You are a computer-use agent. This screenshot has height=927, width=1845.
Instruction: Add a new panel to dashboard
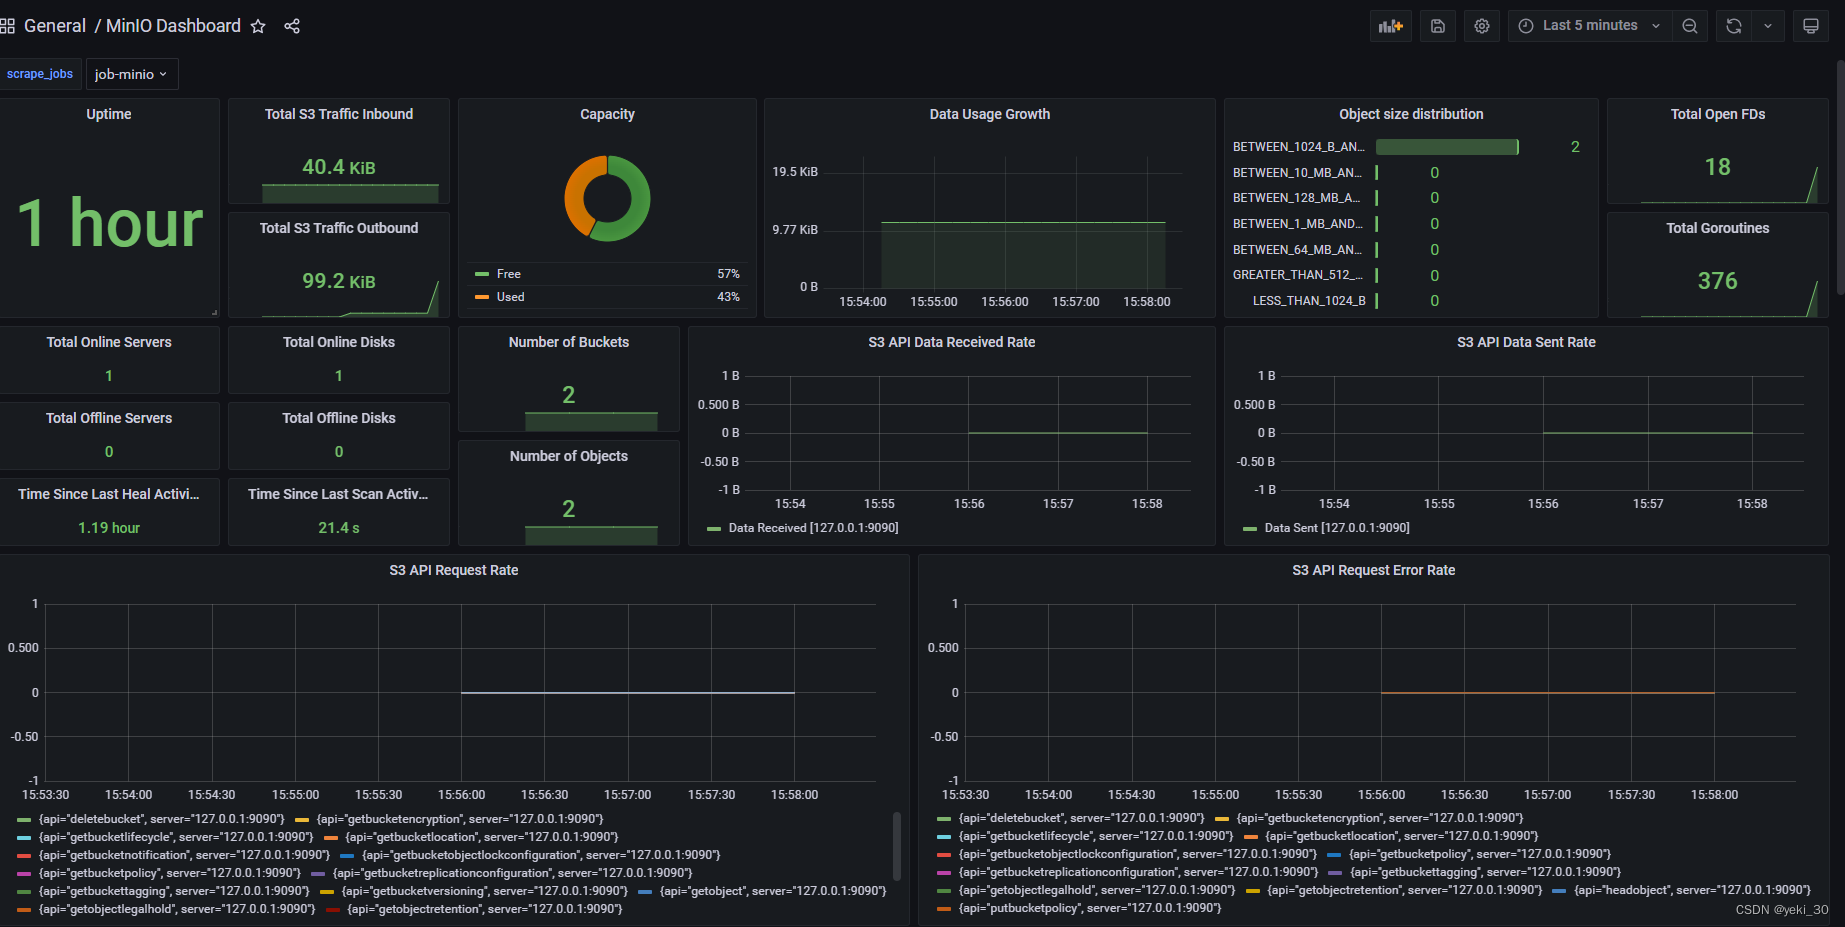pyautogui.click(x=1390, y=26)
